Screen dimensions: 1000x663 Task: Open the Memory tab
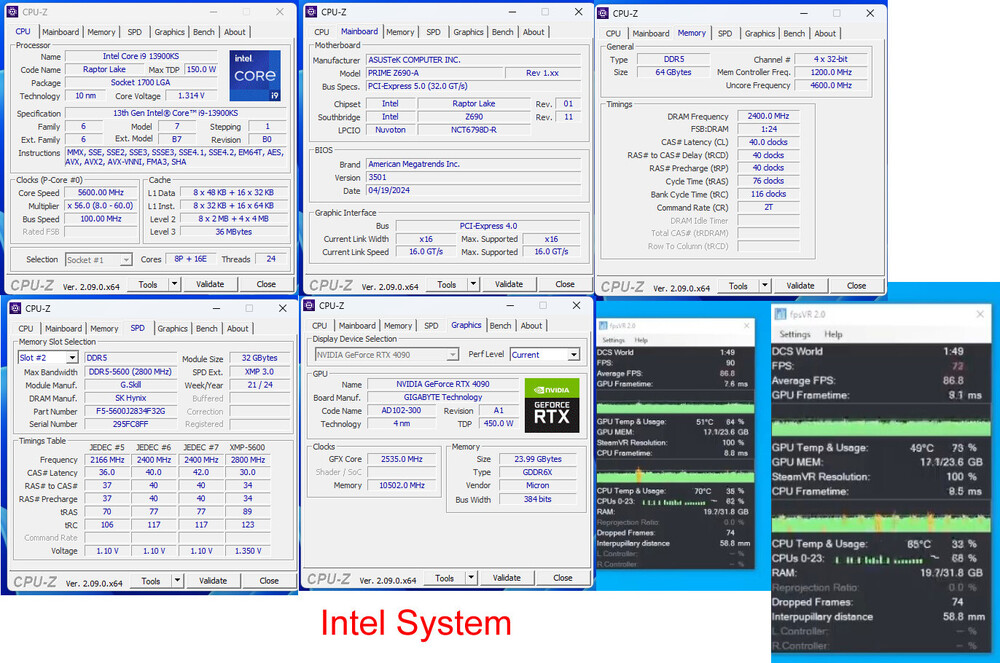pos(692,33)
